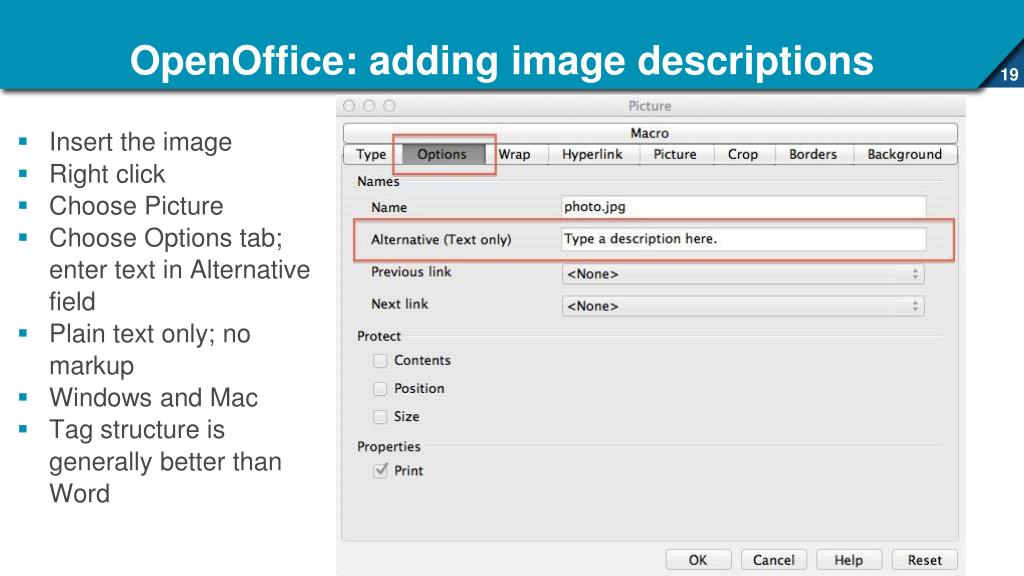Go to the Hyperlink tab
The width and height of the screenshot is (1024, 576).
point(592,155)
